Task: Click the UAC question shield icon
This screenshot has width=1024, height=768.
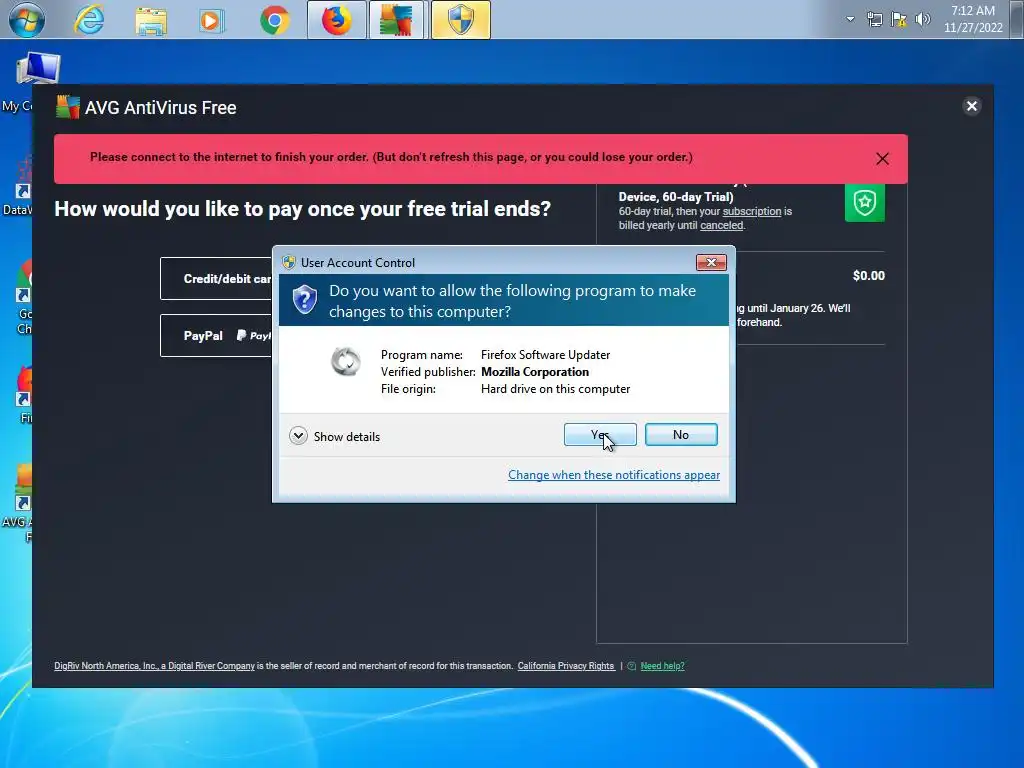Action: pyautogui.click(x=304, y=300)
